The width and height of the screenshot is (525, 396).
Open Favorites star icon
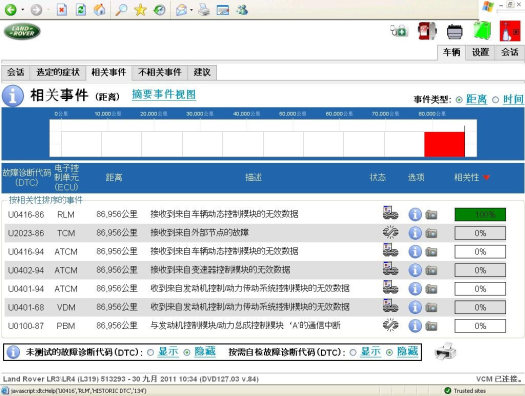pyautogui.click(x=140, y=10)
